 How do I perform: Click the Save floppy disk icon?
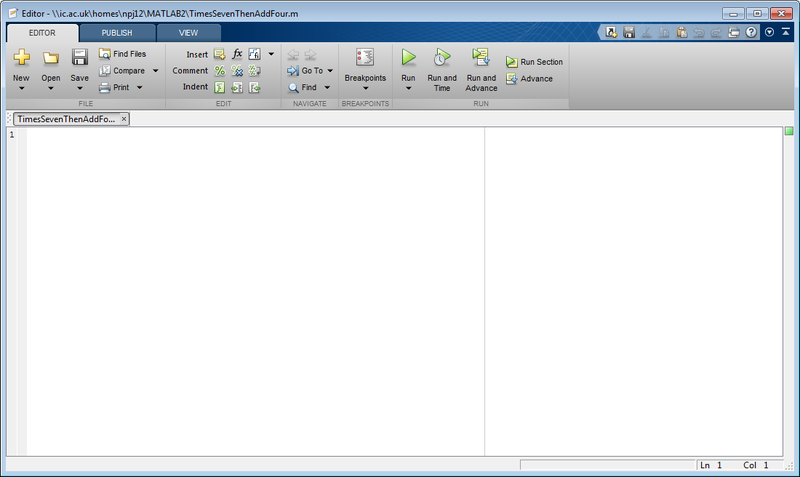click(80, 57)
